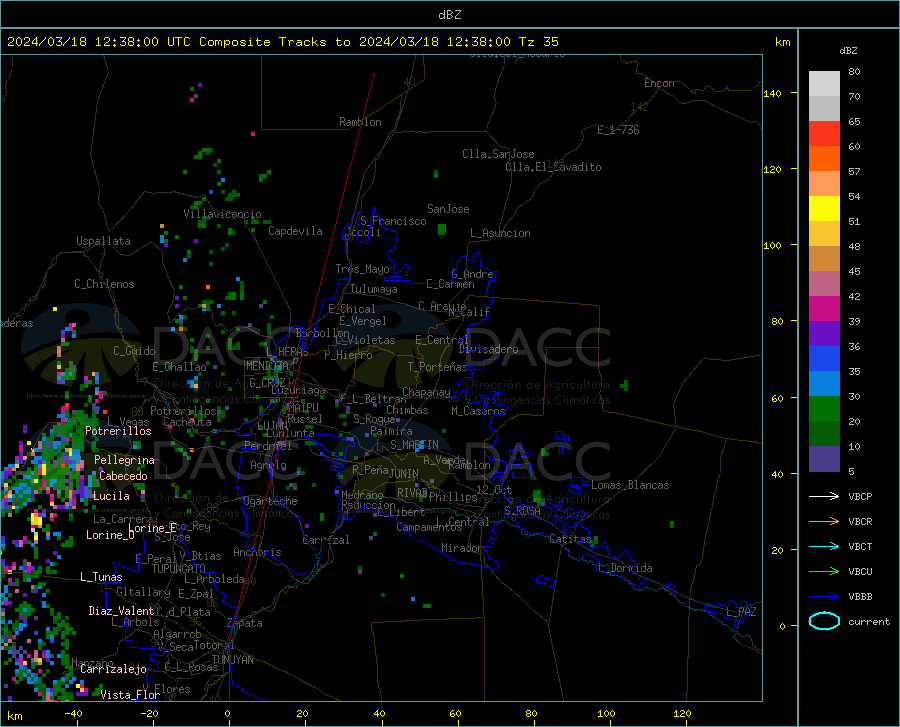Image resolution: width=900 pixels, height=727 pixels.
Task: Click the Lorine_O pink label
Action: pyautogui.click(x=110, y=535)
